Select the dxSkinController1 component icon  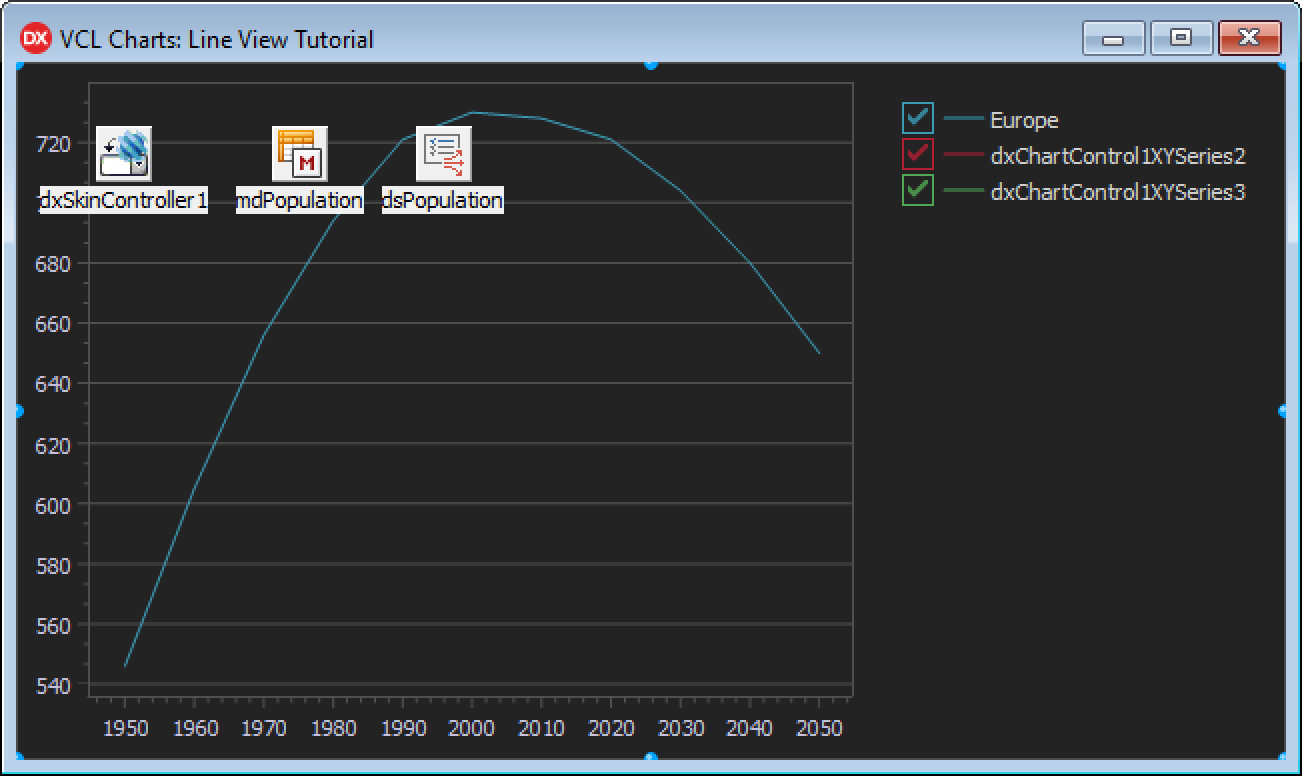pos(123,153)
